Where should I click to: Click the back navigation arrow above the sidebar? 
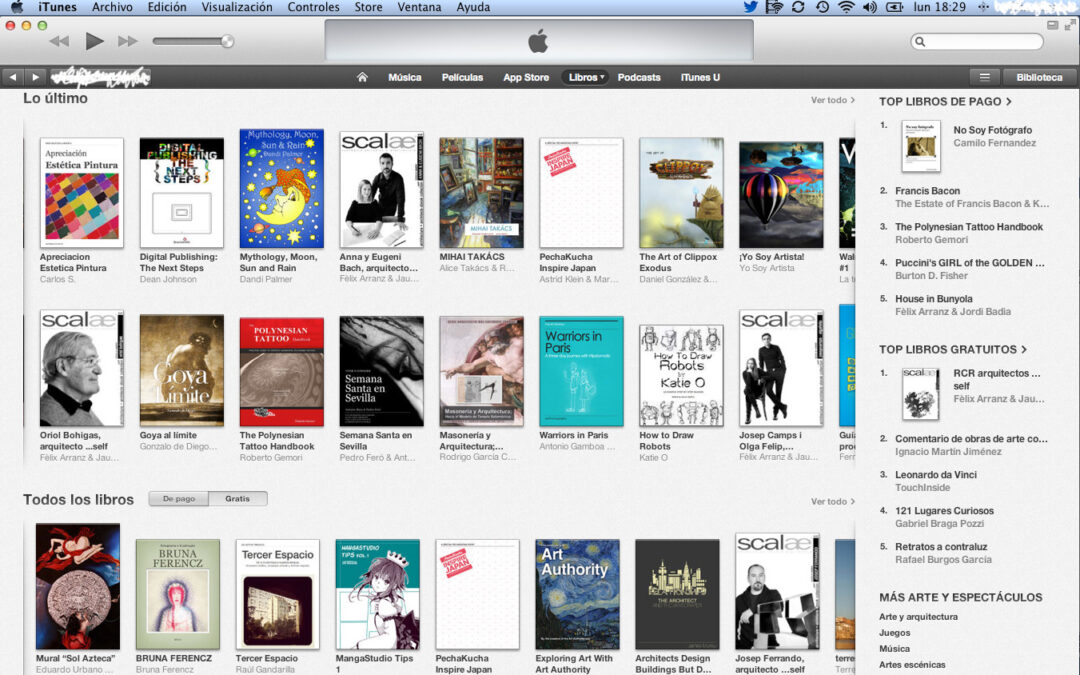coord(11,76)
